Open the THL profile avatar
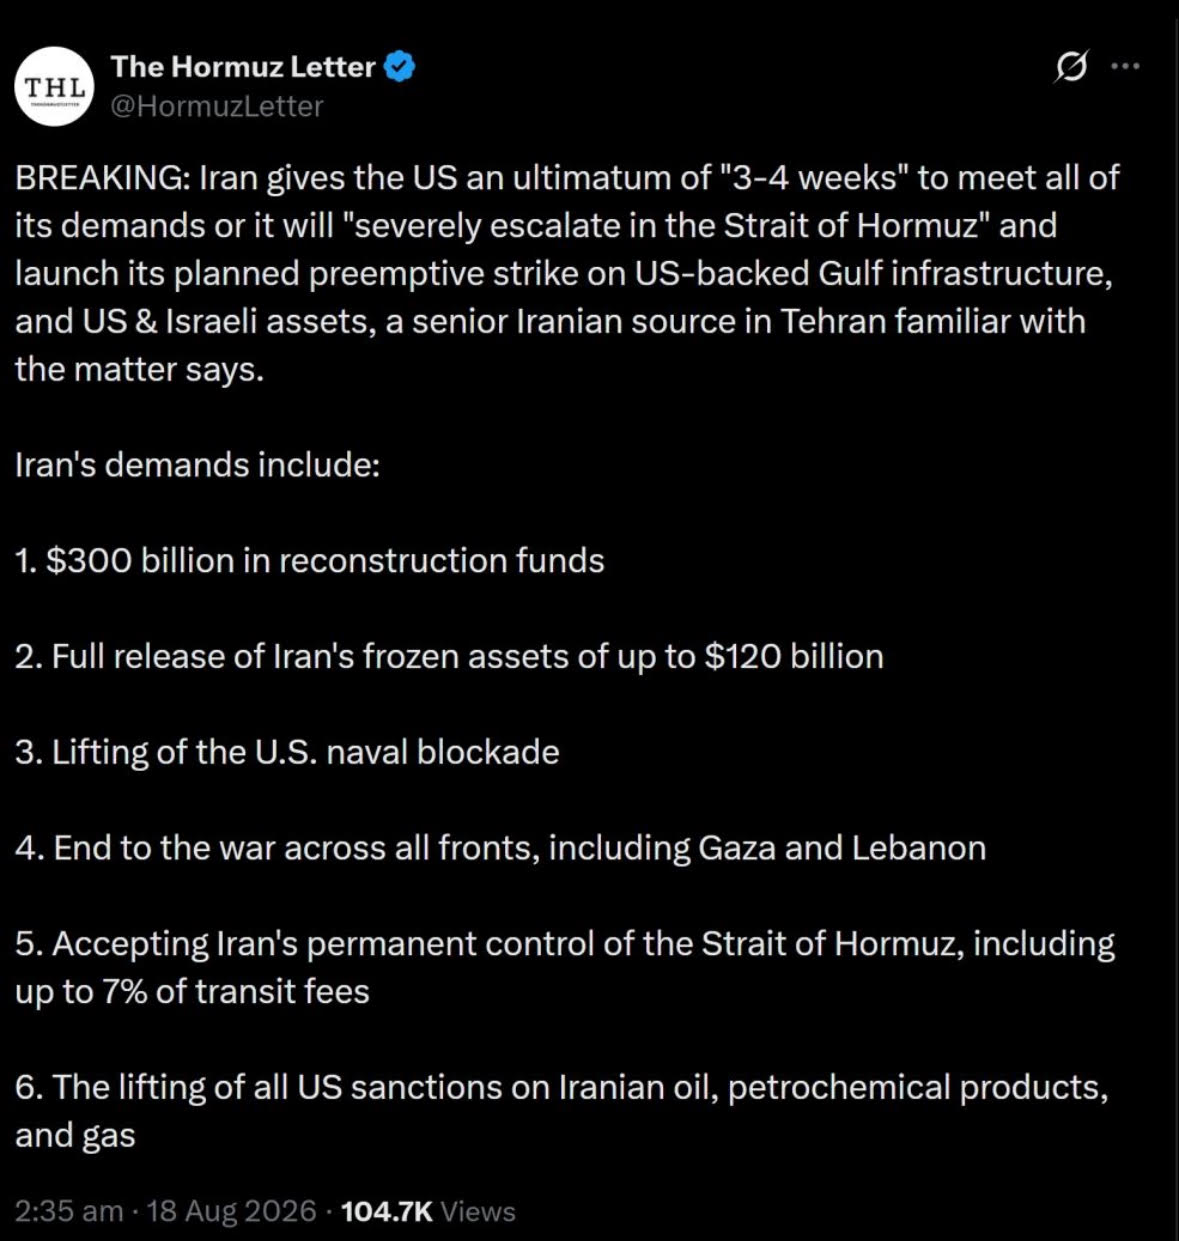The width and height of the screenshot is (1179, 1241). click(x=55, y=87)
